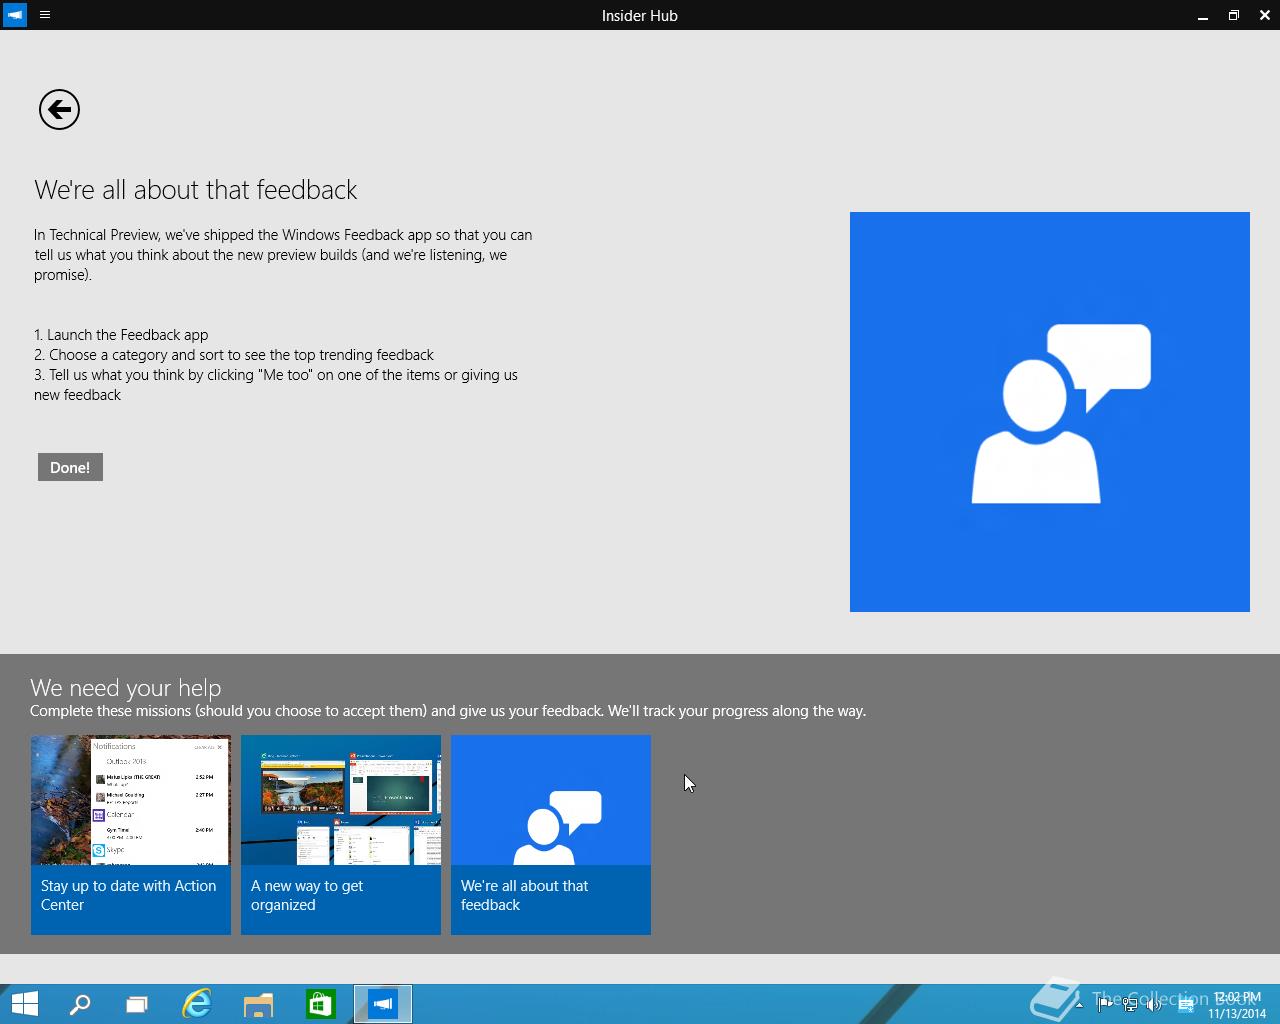Open the Stay up to date with Action Center mission

click(131, 835)
